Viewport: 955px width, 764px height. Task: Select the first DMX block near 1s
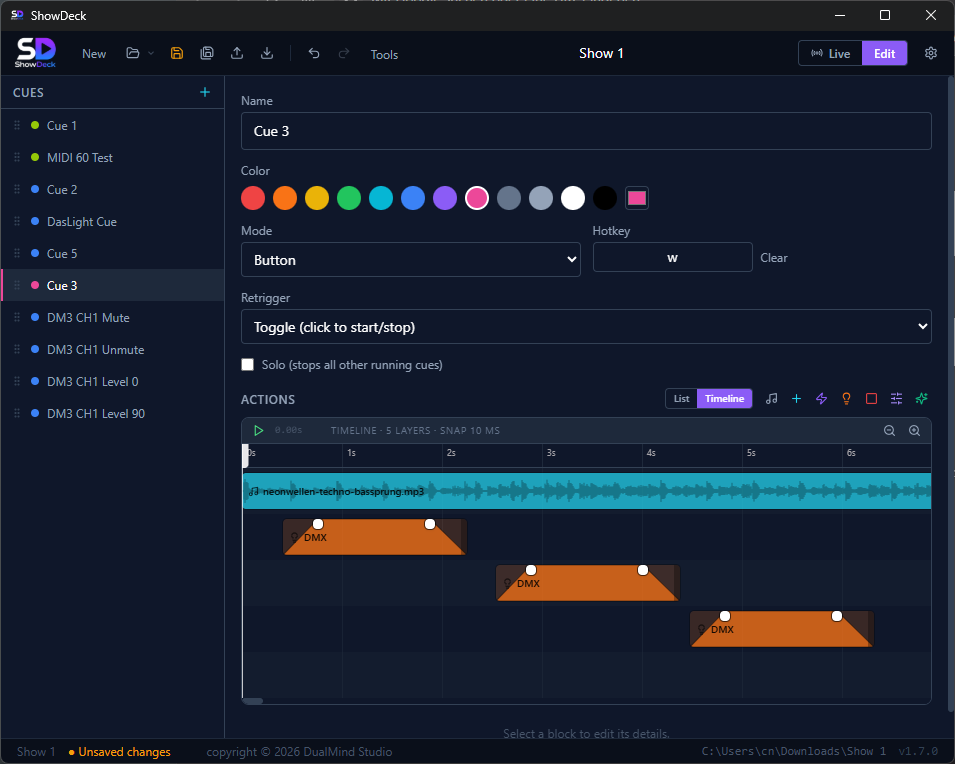coord(375,539)
